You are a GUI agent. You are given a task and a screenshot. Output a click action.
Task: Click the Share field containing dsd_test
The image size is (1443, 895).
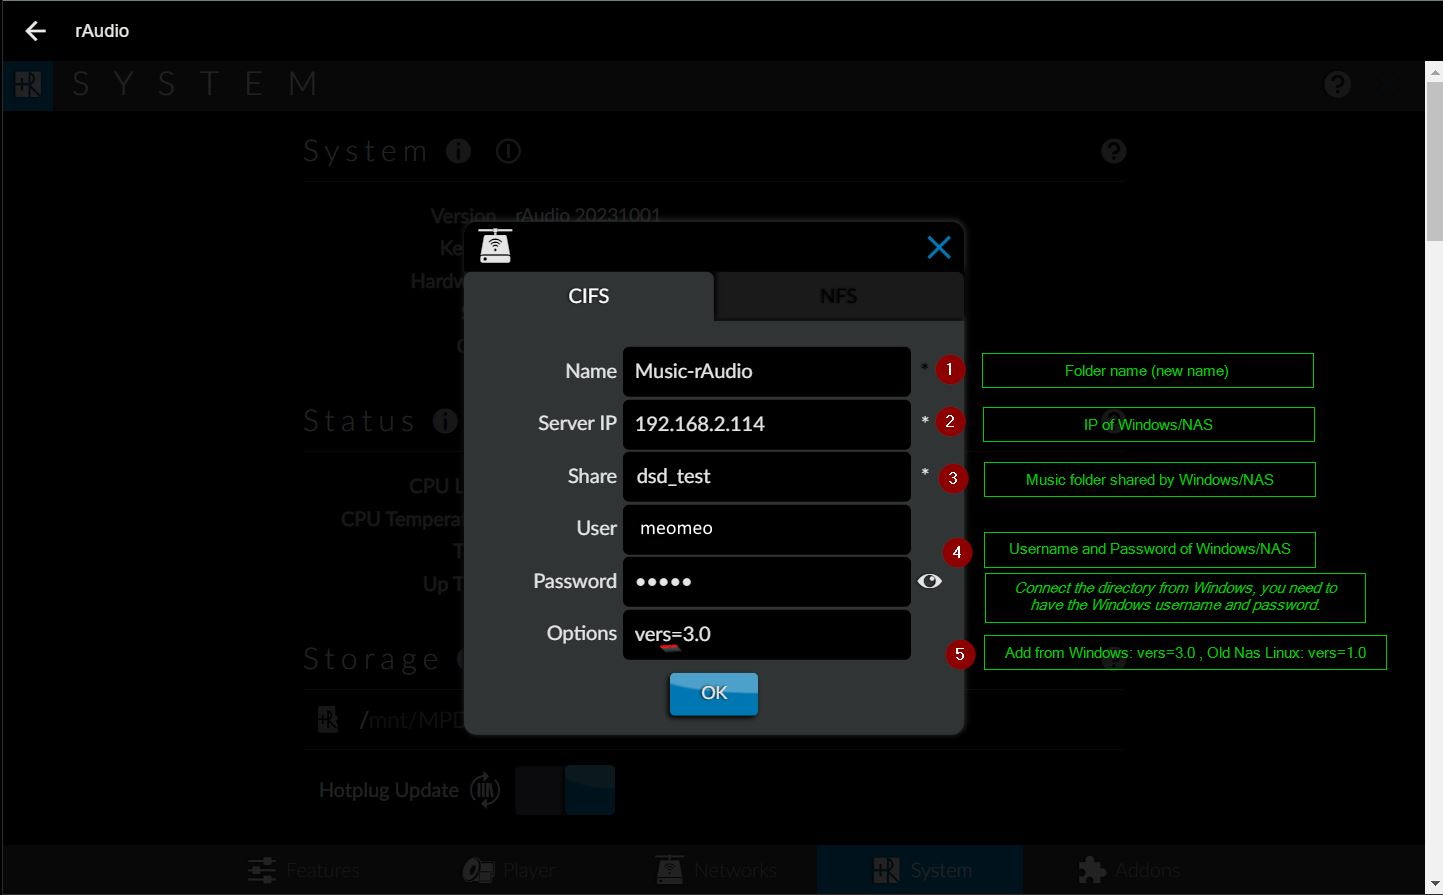coord(767,476)
